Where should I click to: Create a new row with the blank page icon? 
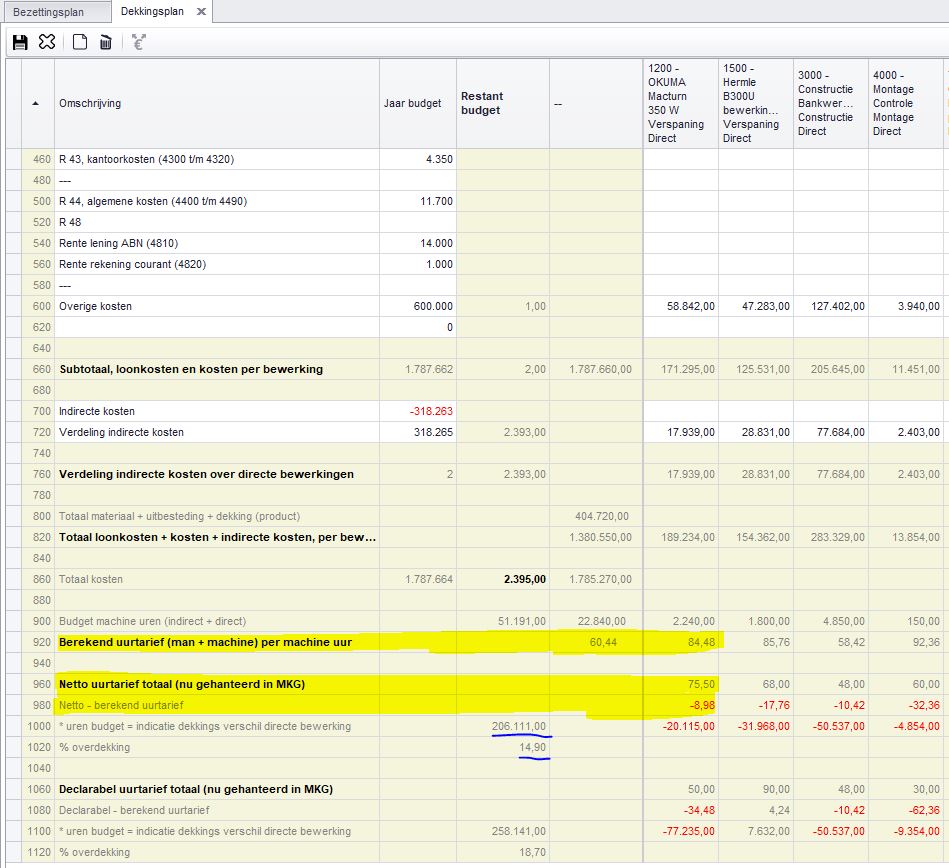pos(80,42)
